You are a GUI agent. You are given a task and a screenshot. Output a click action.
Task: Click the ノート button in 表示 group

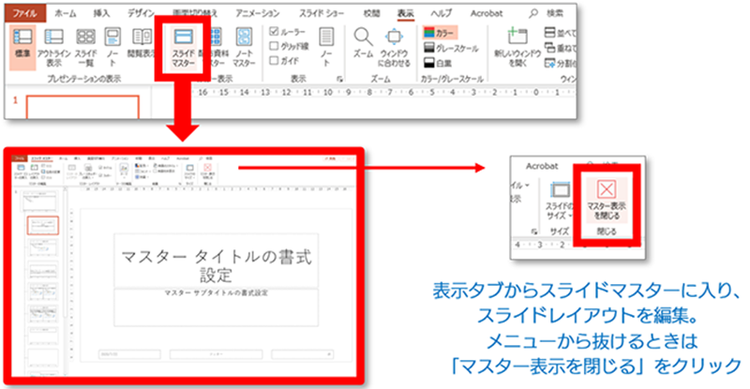point(327,47)
